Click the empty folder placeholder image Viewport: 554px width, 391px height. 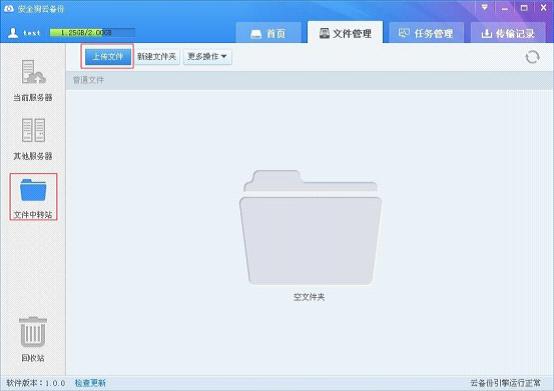point(310,227)
